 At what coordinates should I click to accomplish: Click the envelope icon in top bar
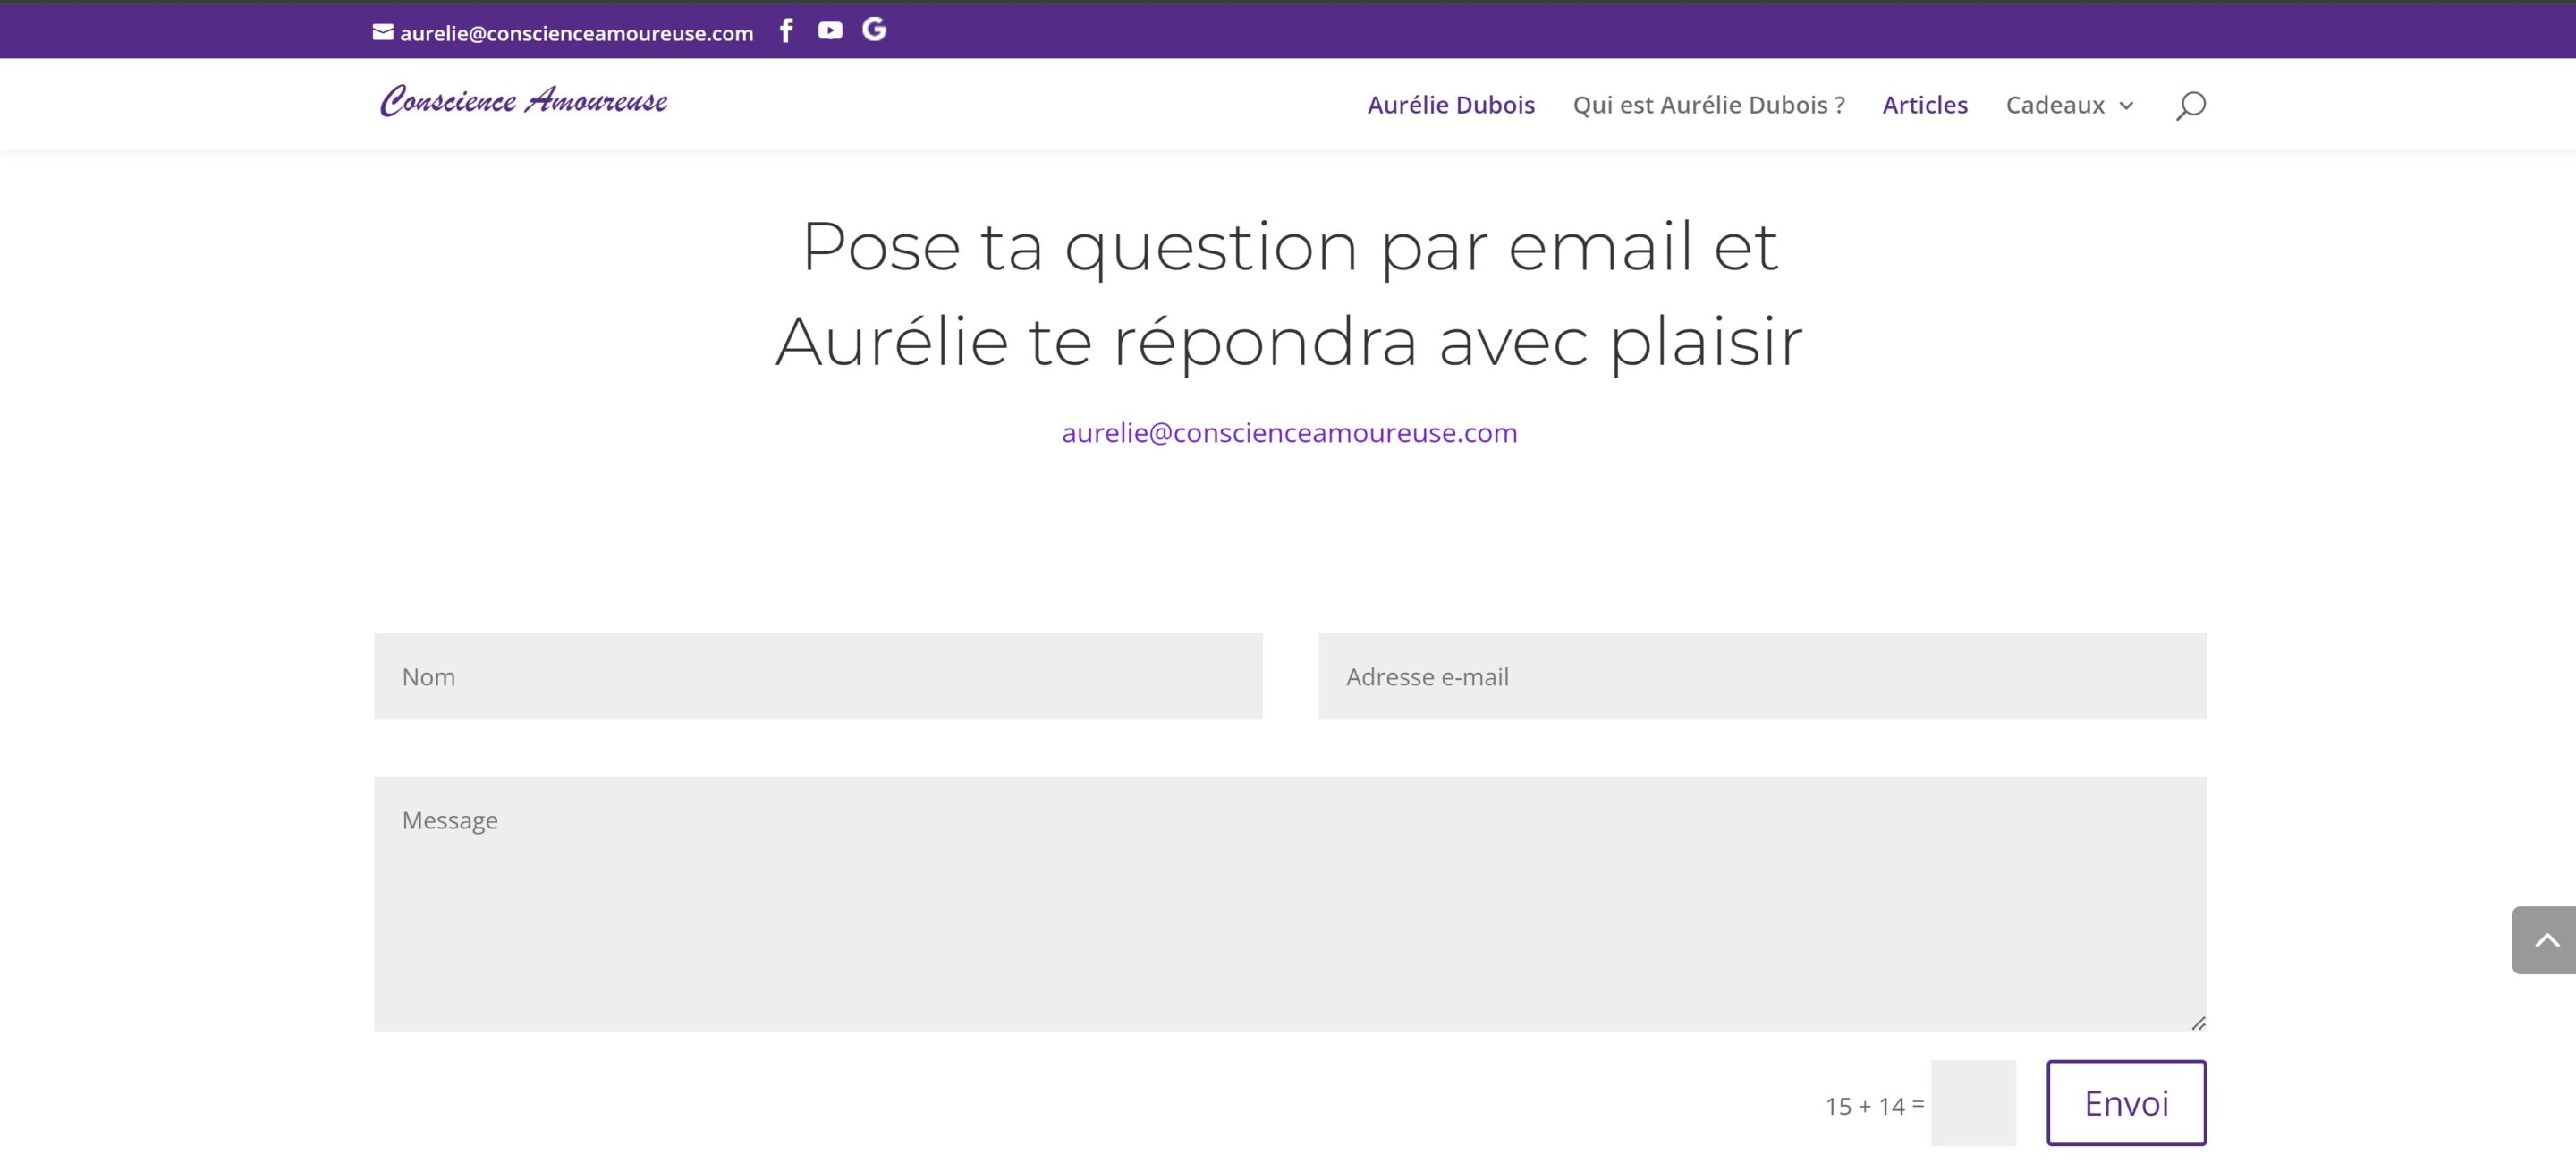(383, 32)
